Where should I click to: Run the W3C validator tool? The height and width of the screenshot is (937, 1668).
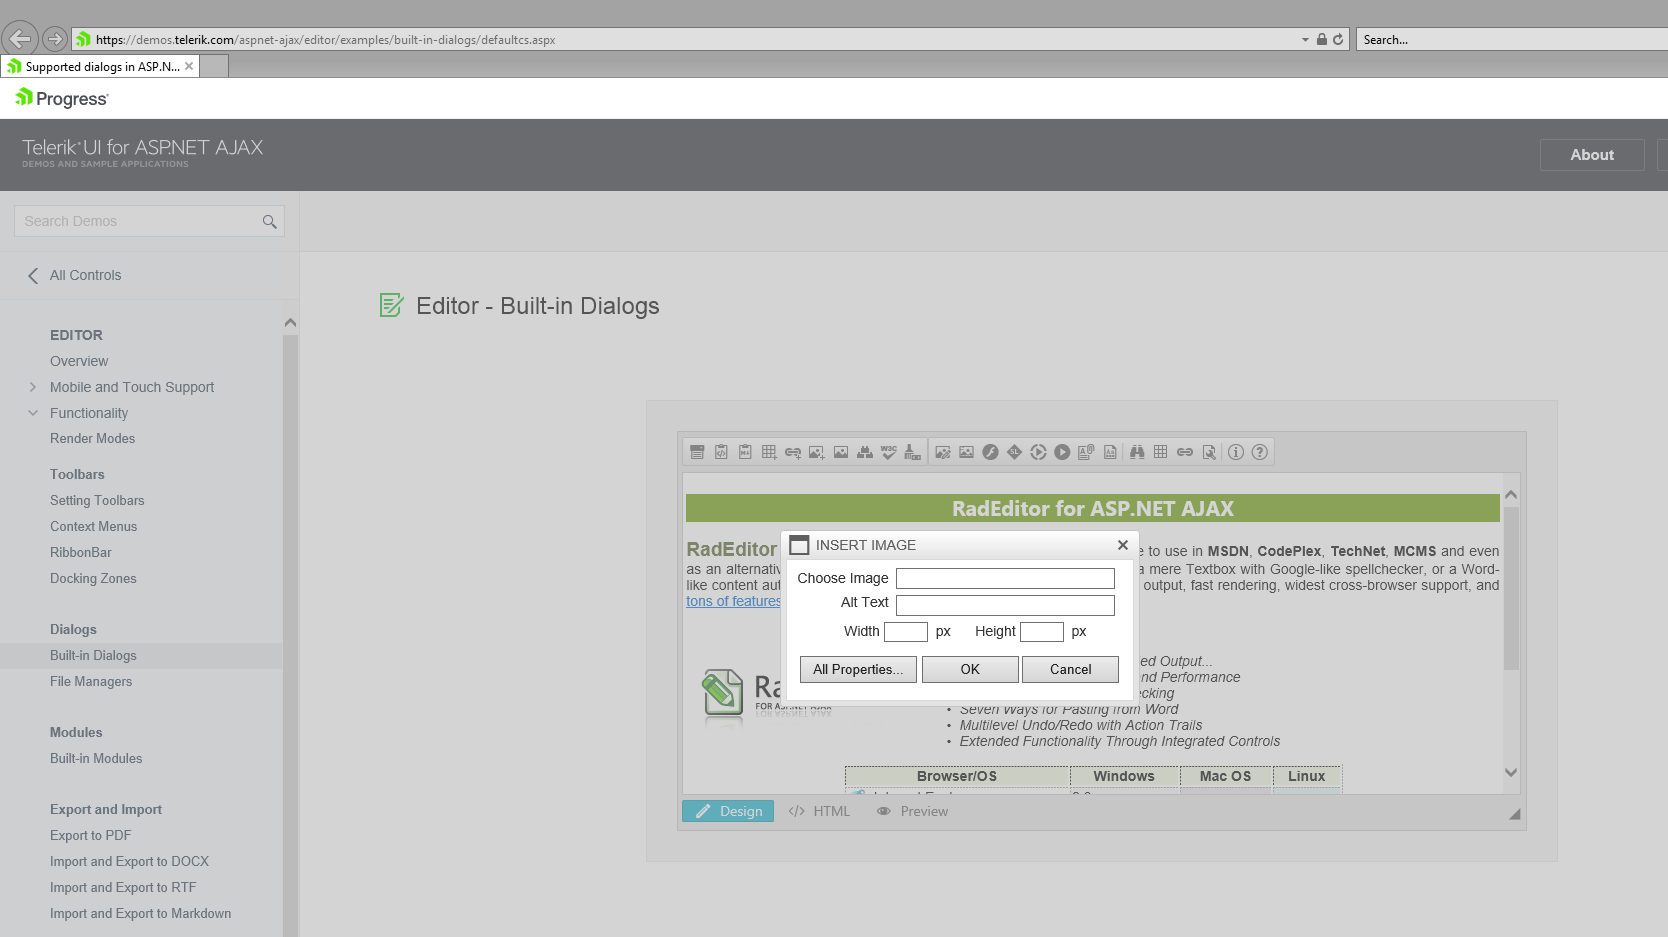[889, 452]
